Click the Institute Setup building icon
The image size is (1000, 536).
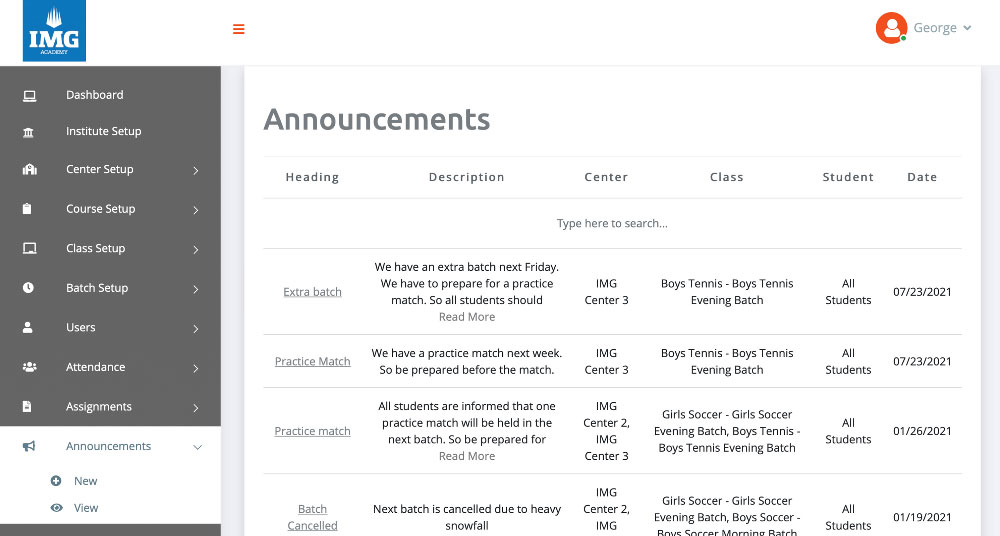(x=29, y=132)
